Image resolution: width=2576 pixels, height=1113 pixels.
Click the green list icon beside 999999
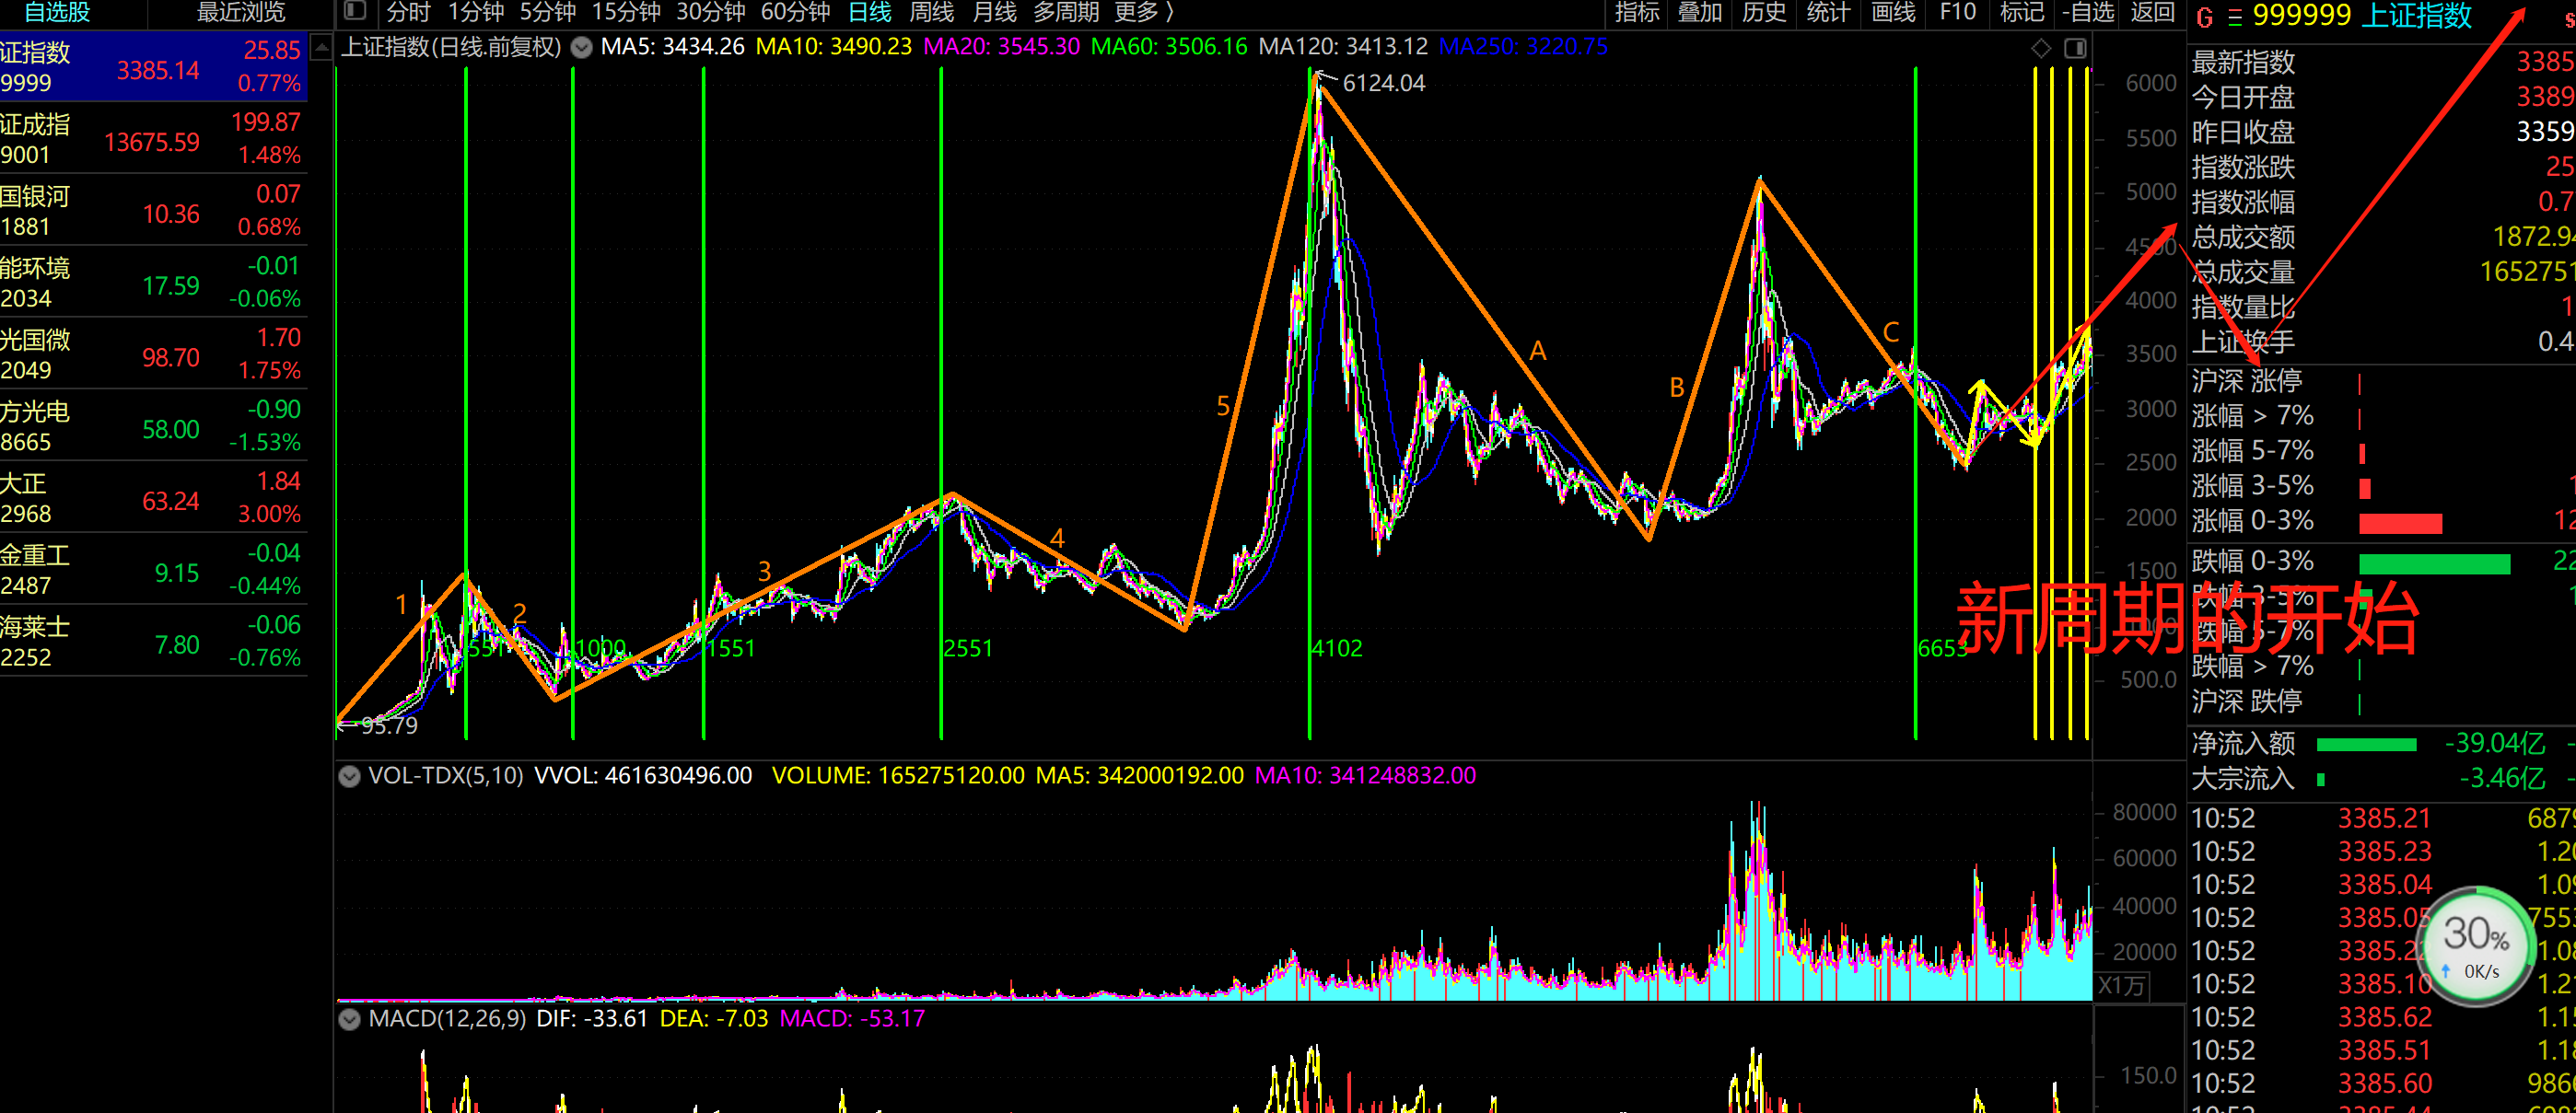coord(2235,17)
